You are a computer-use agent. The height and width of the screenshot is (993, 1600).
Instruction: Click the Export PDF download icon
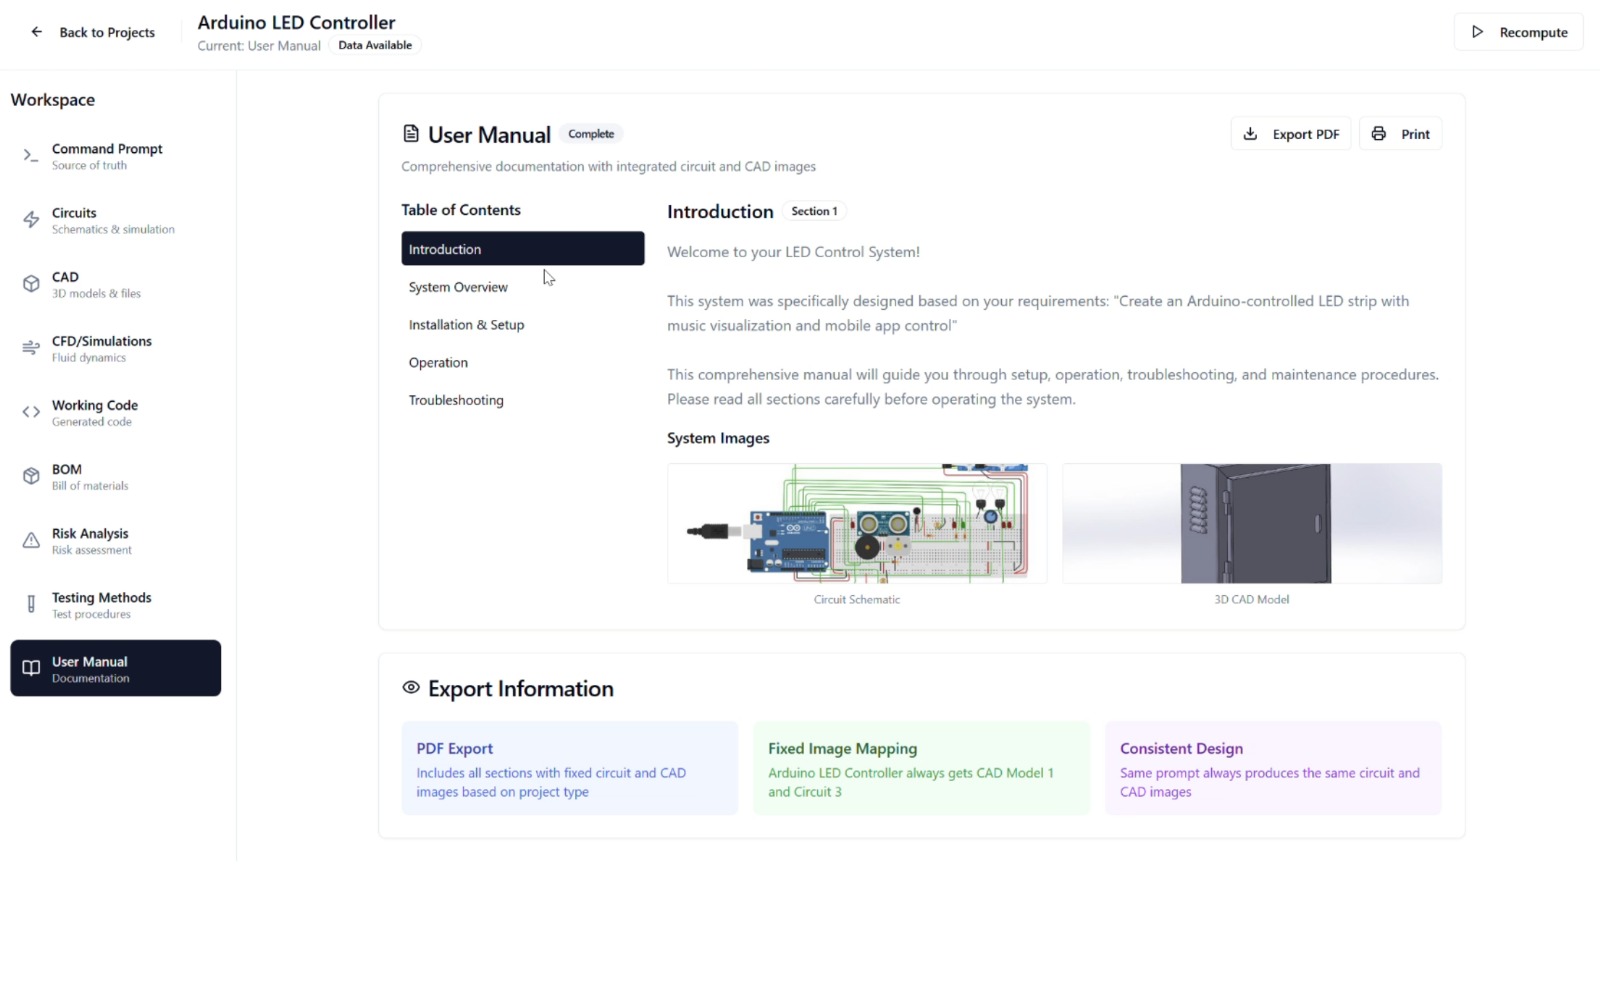[x=1250, y=134]
